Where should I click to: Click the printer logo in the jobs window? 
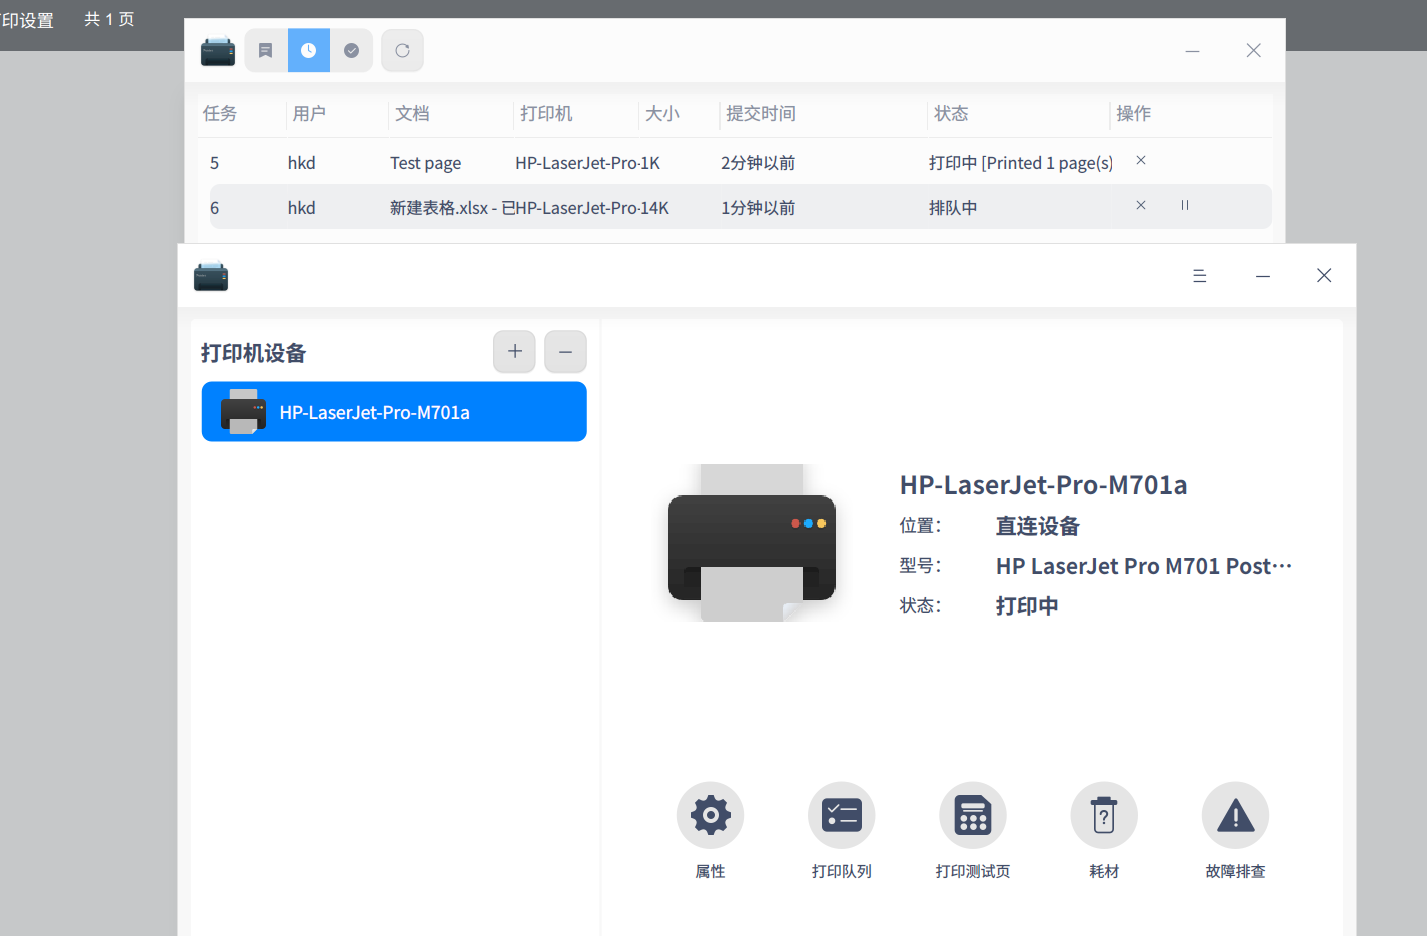click(x=218, y=50)
